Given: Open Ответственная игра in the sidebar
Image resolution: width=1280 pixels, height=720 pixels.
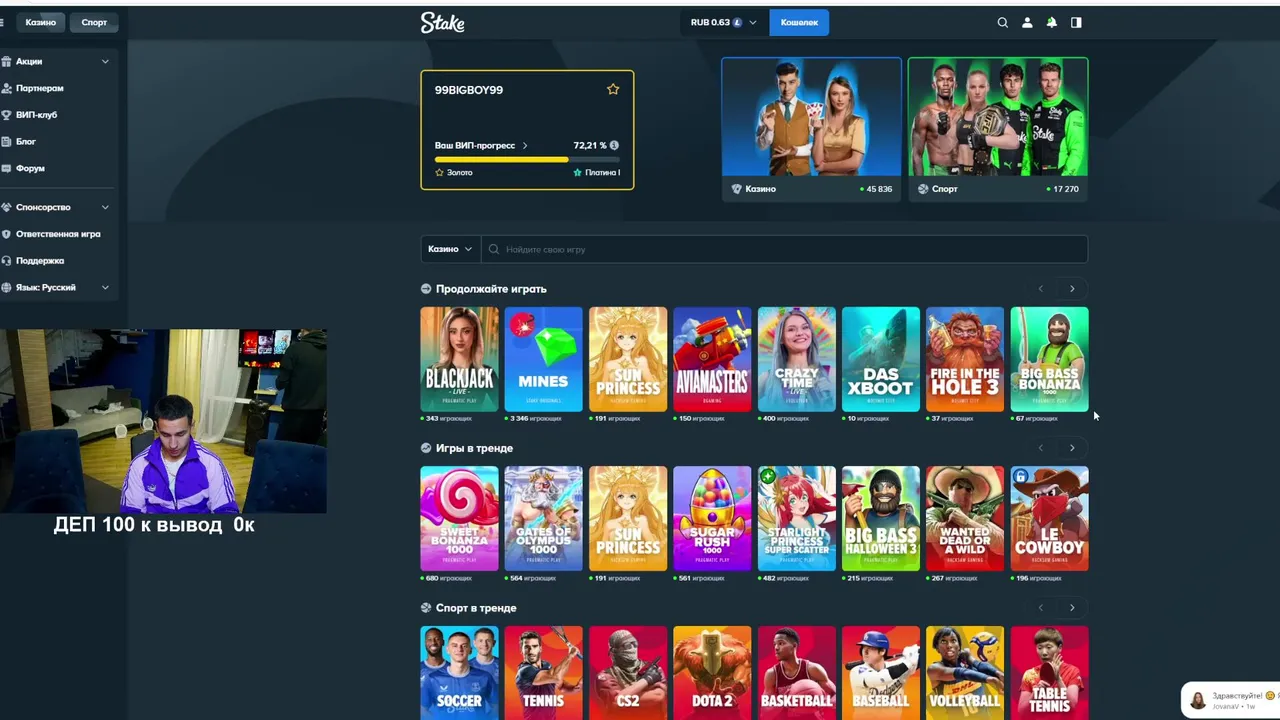Looking at the screenshot, I should (58, 234).
